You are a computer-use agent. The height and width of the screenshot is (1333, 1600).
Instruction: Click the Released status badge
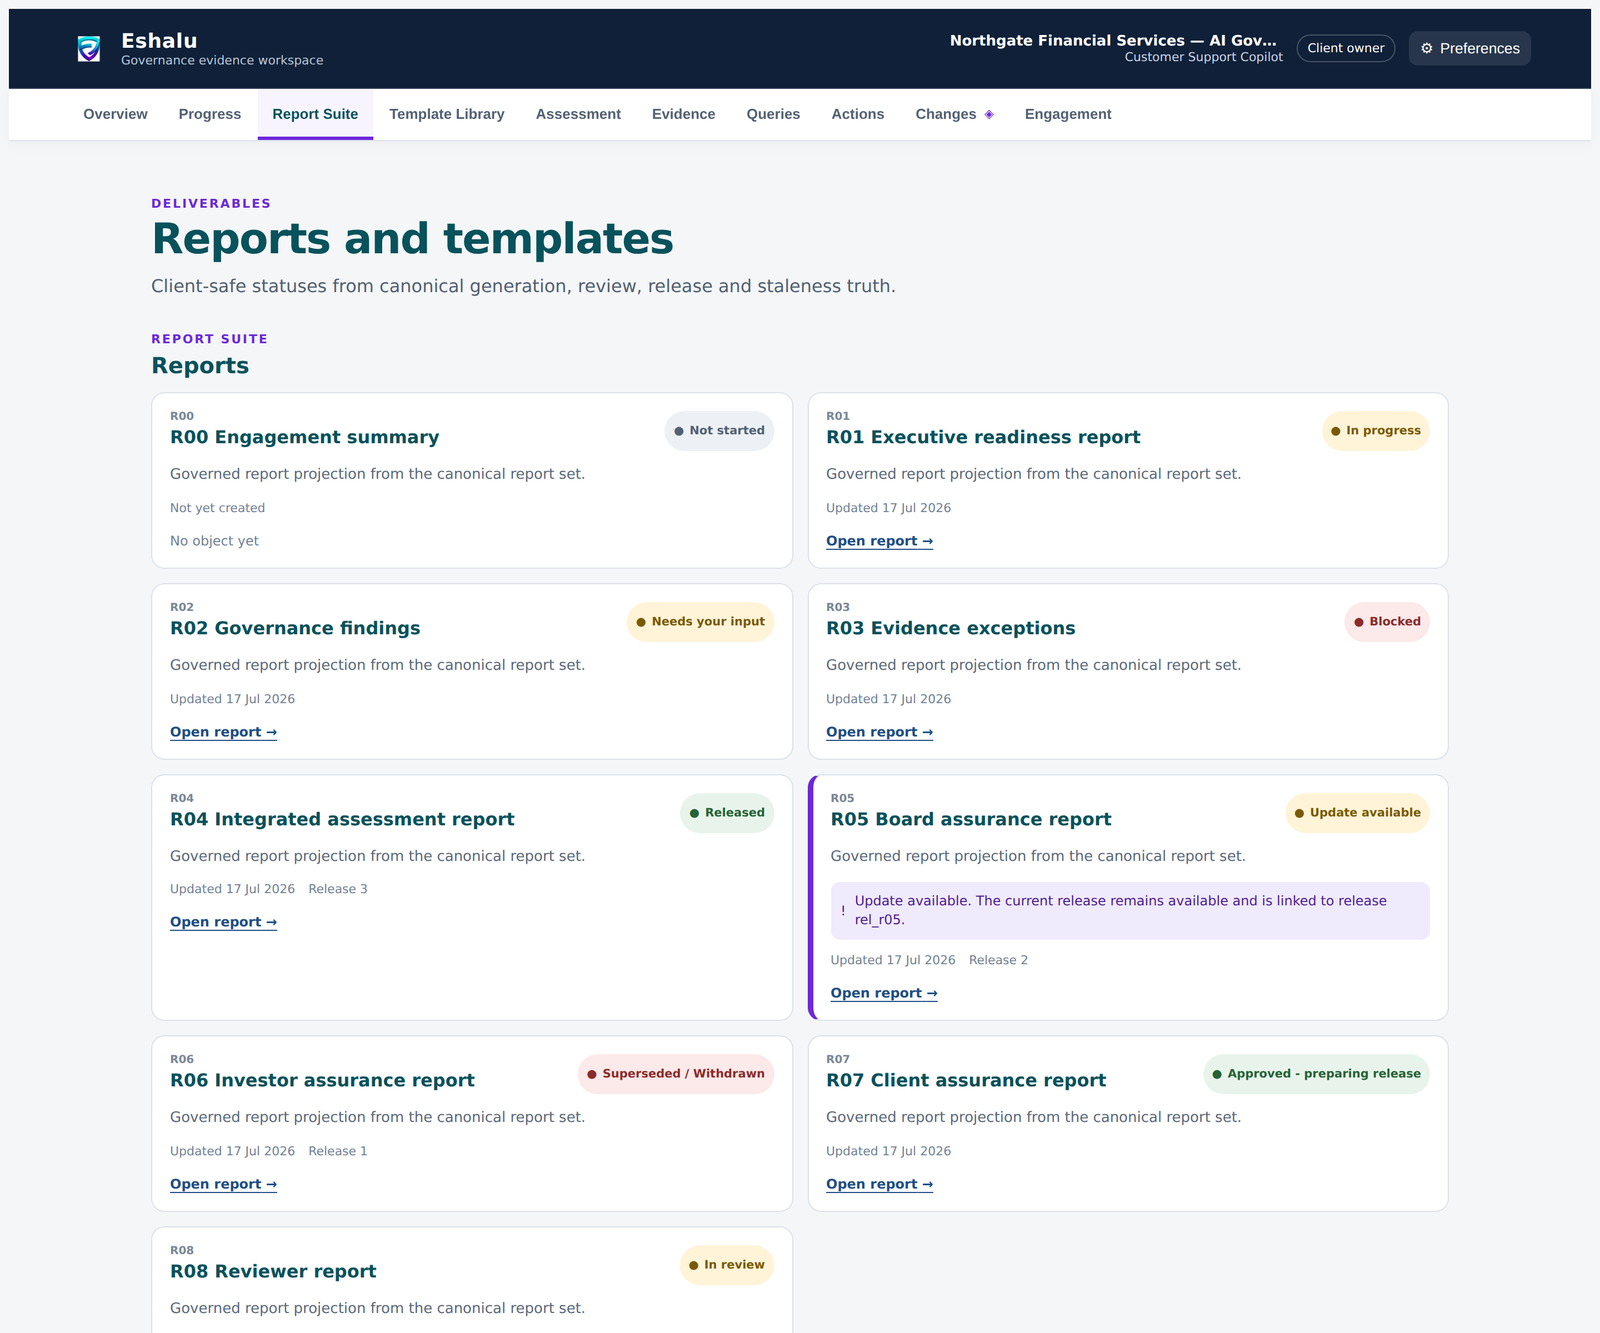(x=727, y=813)
